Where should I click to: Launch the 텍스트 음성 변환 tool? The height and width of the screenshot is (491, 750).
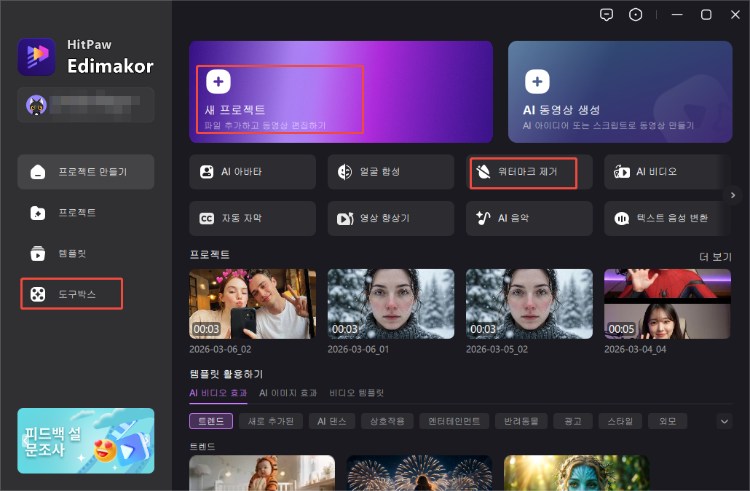(667, 218)
